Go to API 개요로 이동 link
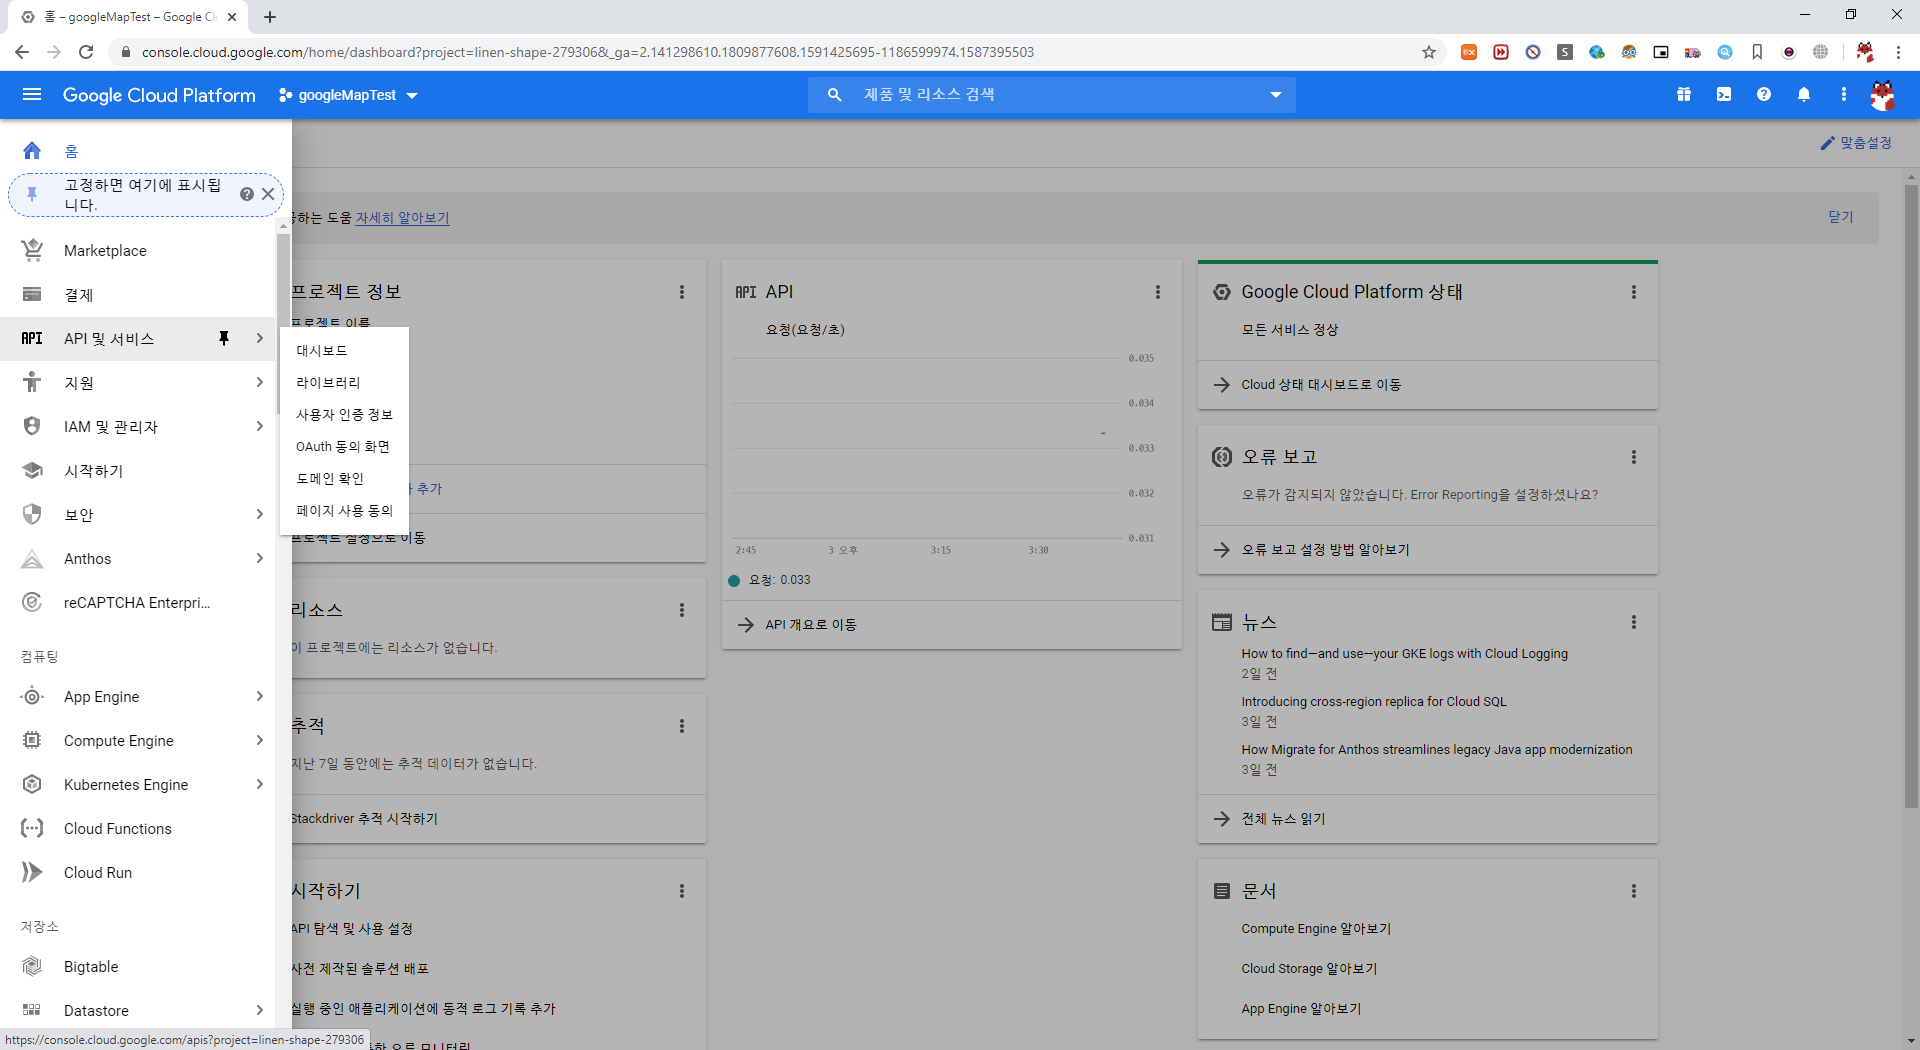1920x1050 pixels. (810, 625)
